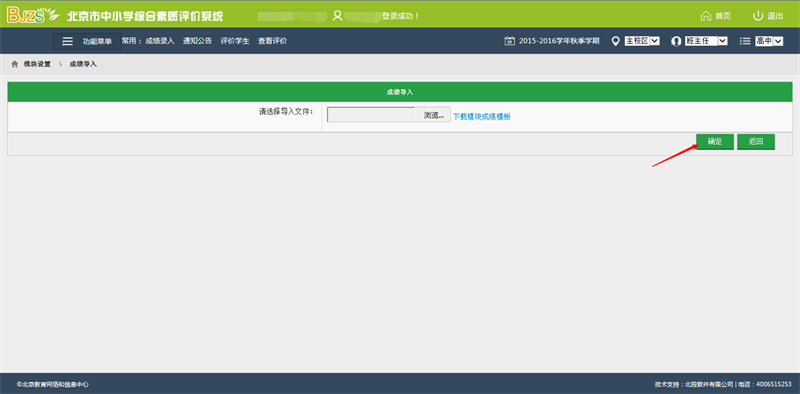
Task: Click the location pin icon
Action: point(615,41)
